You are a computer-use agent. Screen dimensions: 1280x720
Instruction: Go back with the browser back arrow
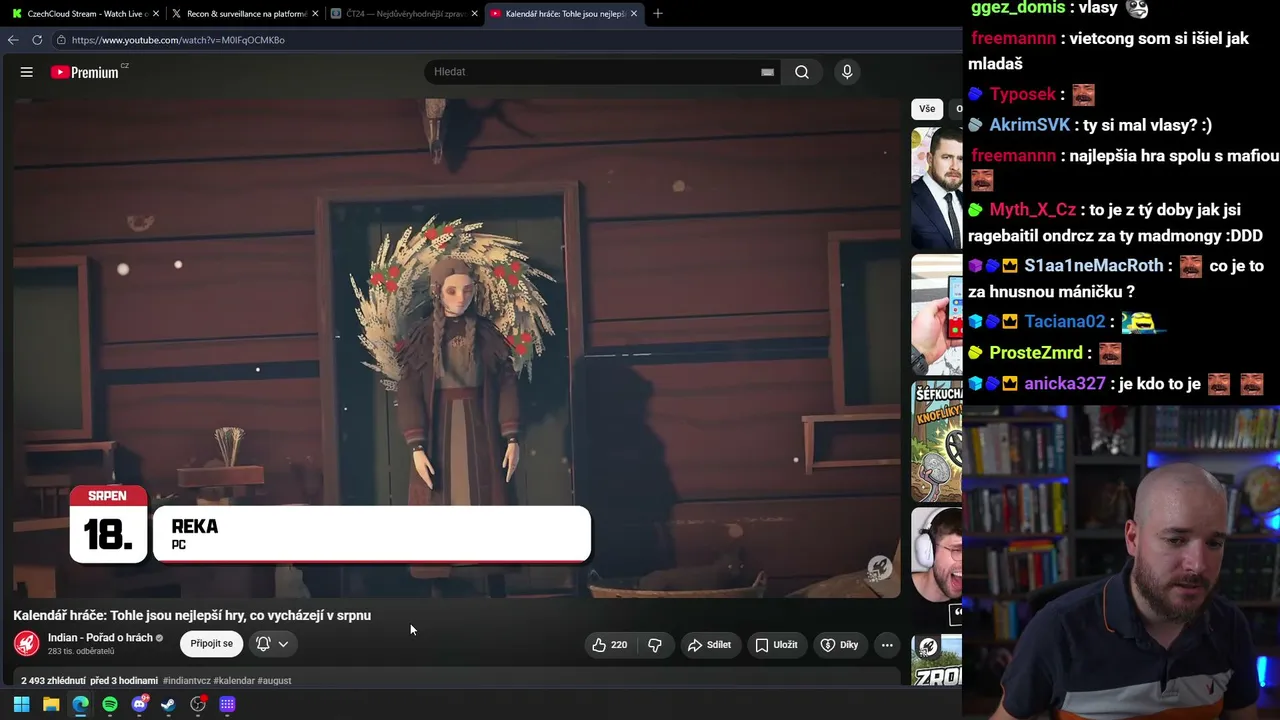click(13, 40)
